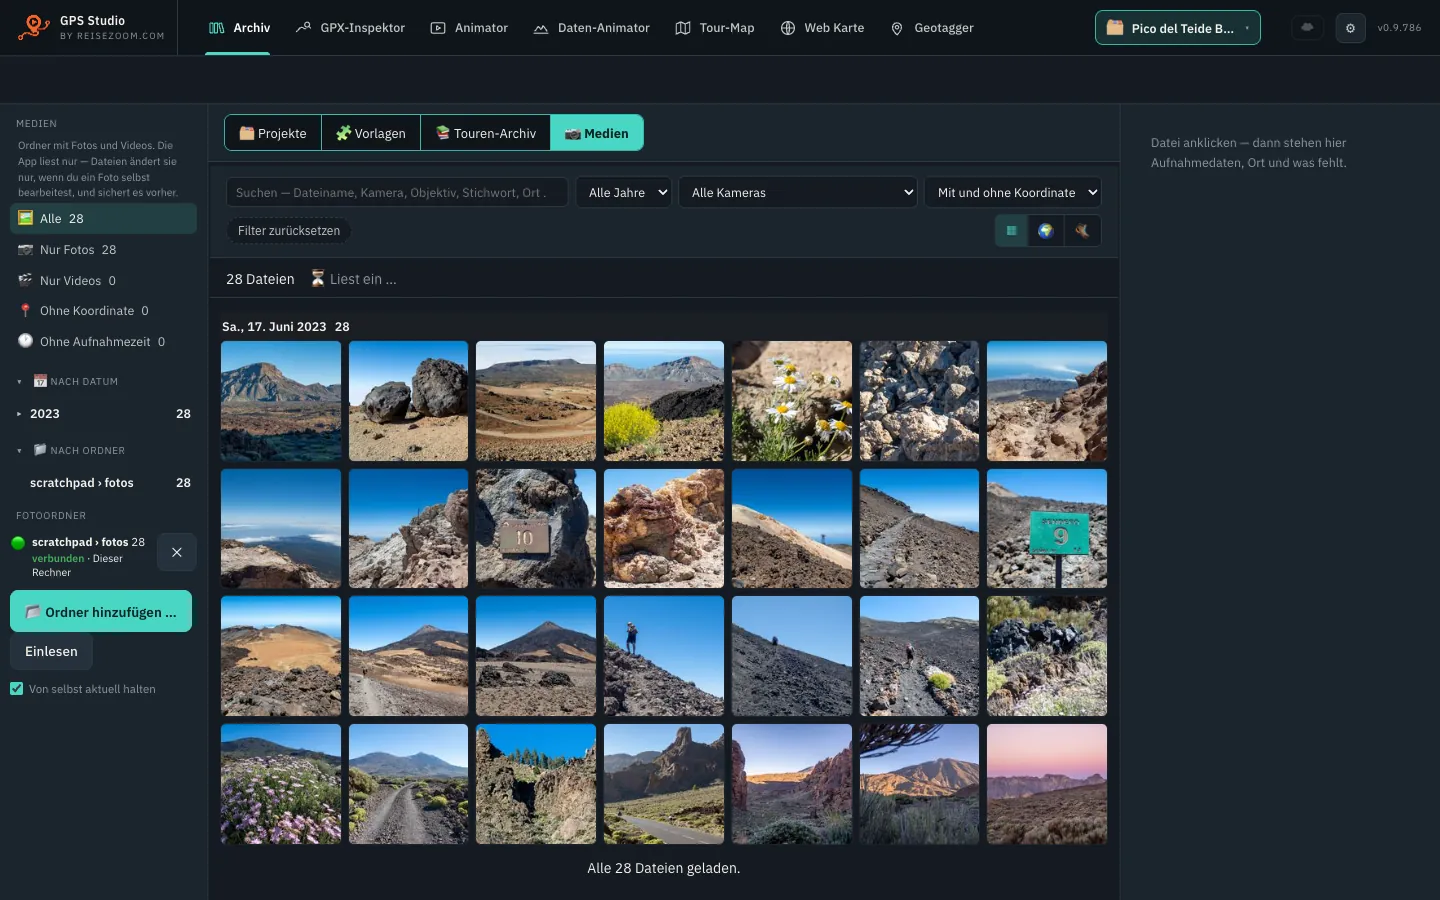The width and height of the screenshot is (1440, 900).
Task: Open the thumbnail with yellow flowering bush
Action: coord(664,401)
